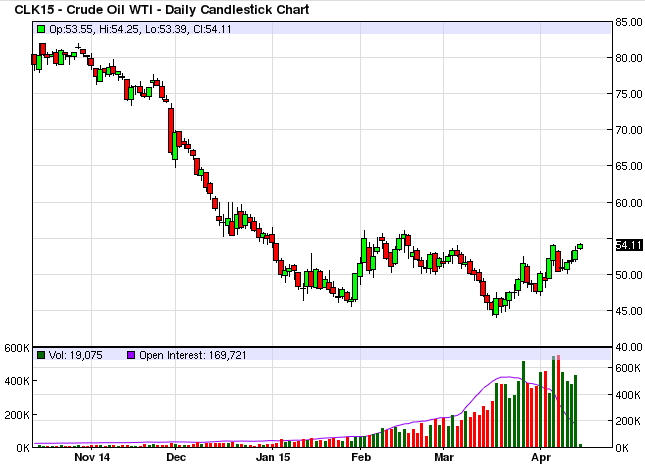The image size is (645, 467).
Task: Click the 40.00 price axis label
Action: (x=629, y=347)
